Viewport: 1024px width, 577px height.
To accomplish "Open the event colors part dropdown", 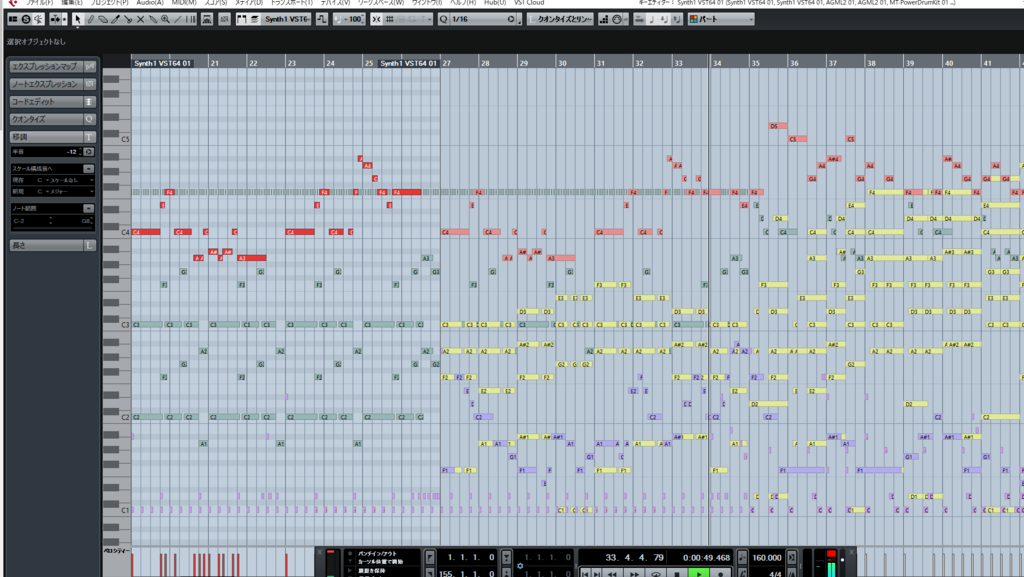I will [721, 20].
